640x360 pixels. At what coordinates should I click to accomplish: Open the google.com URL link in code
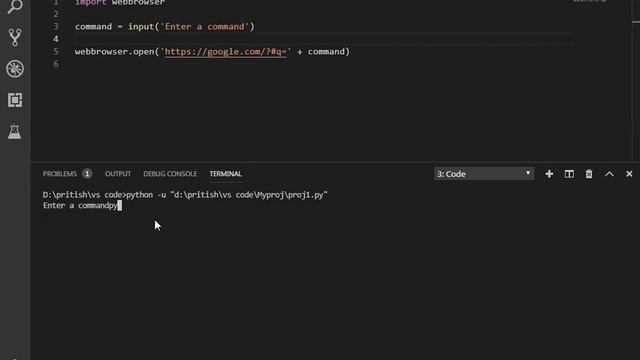tap(226, 52)
